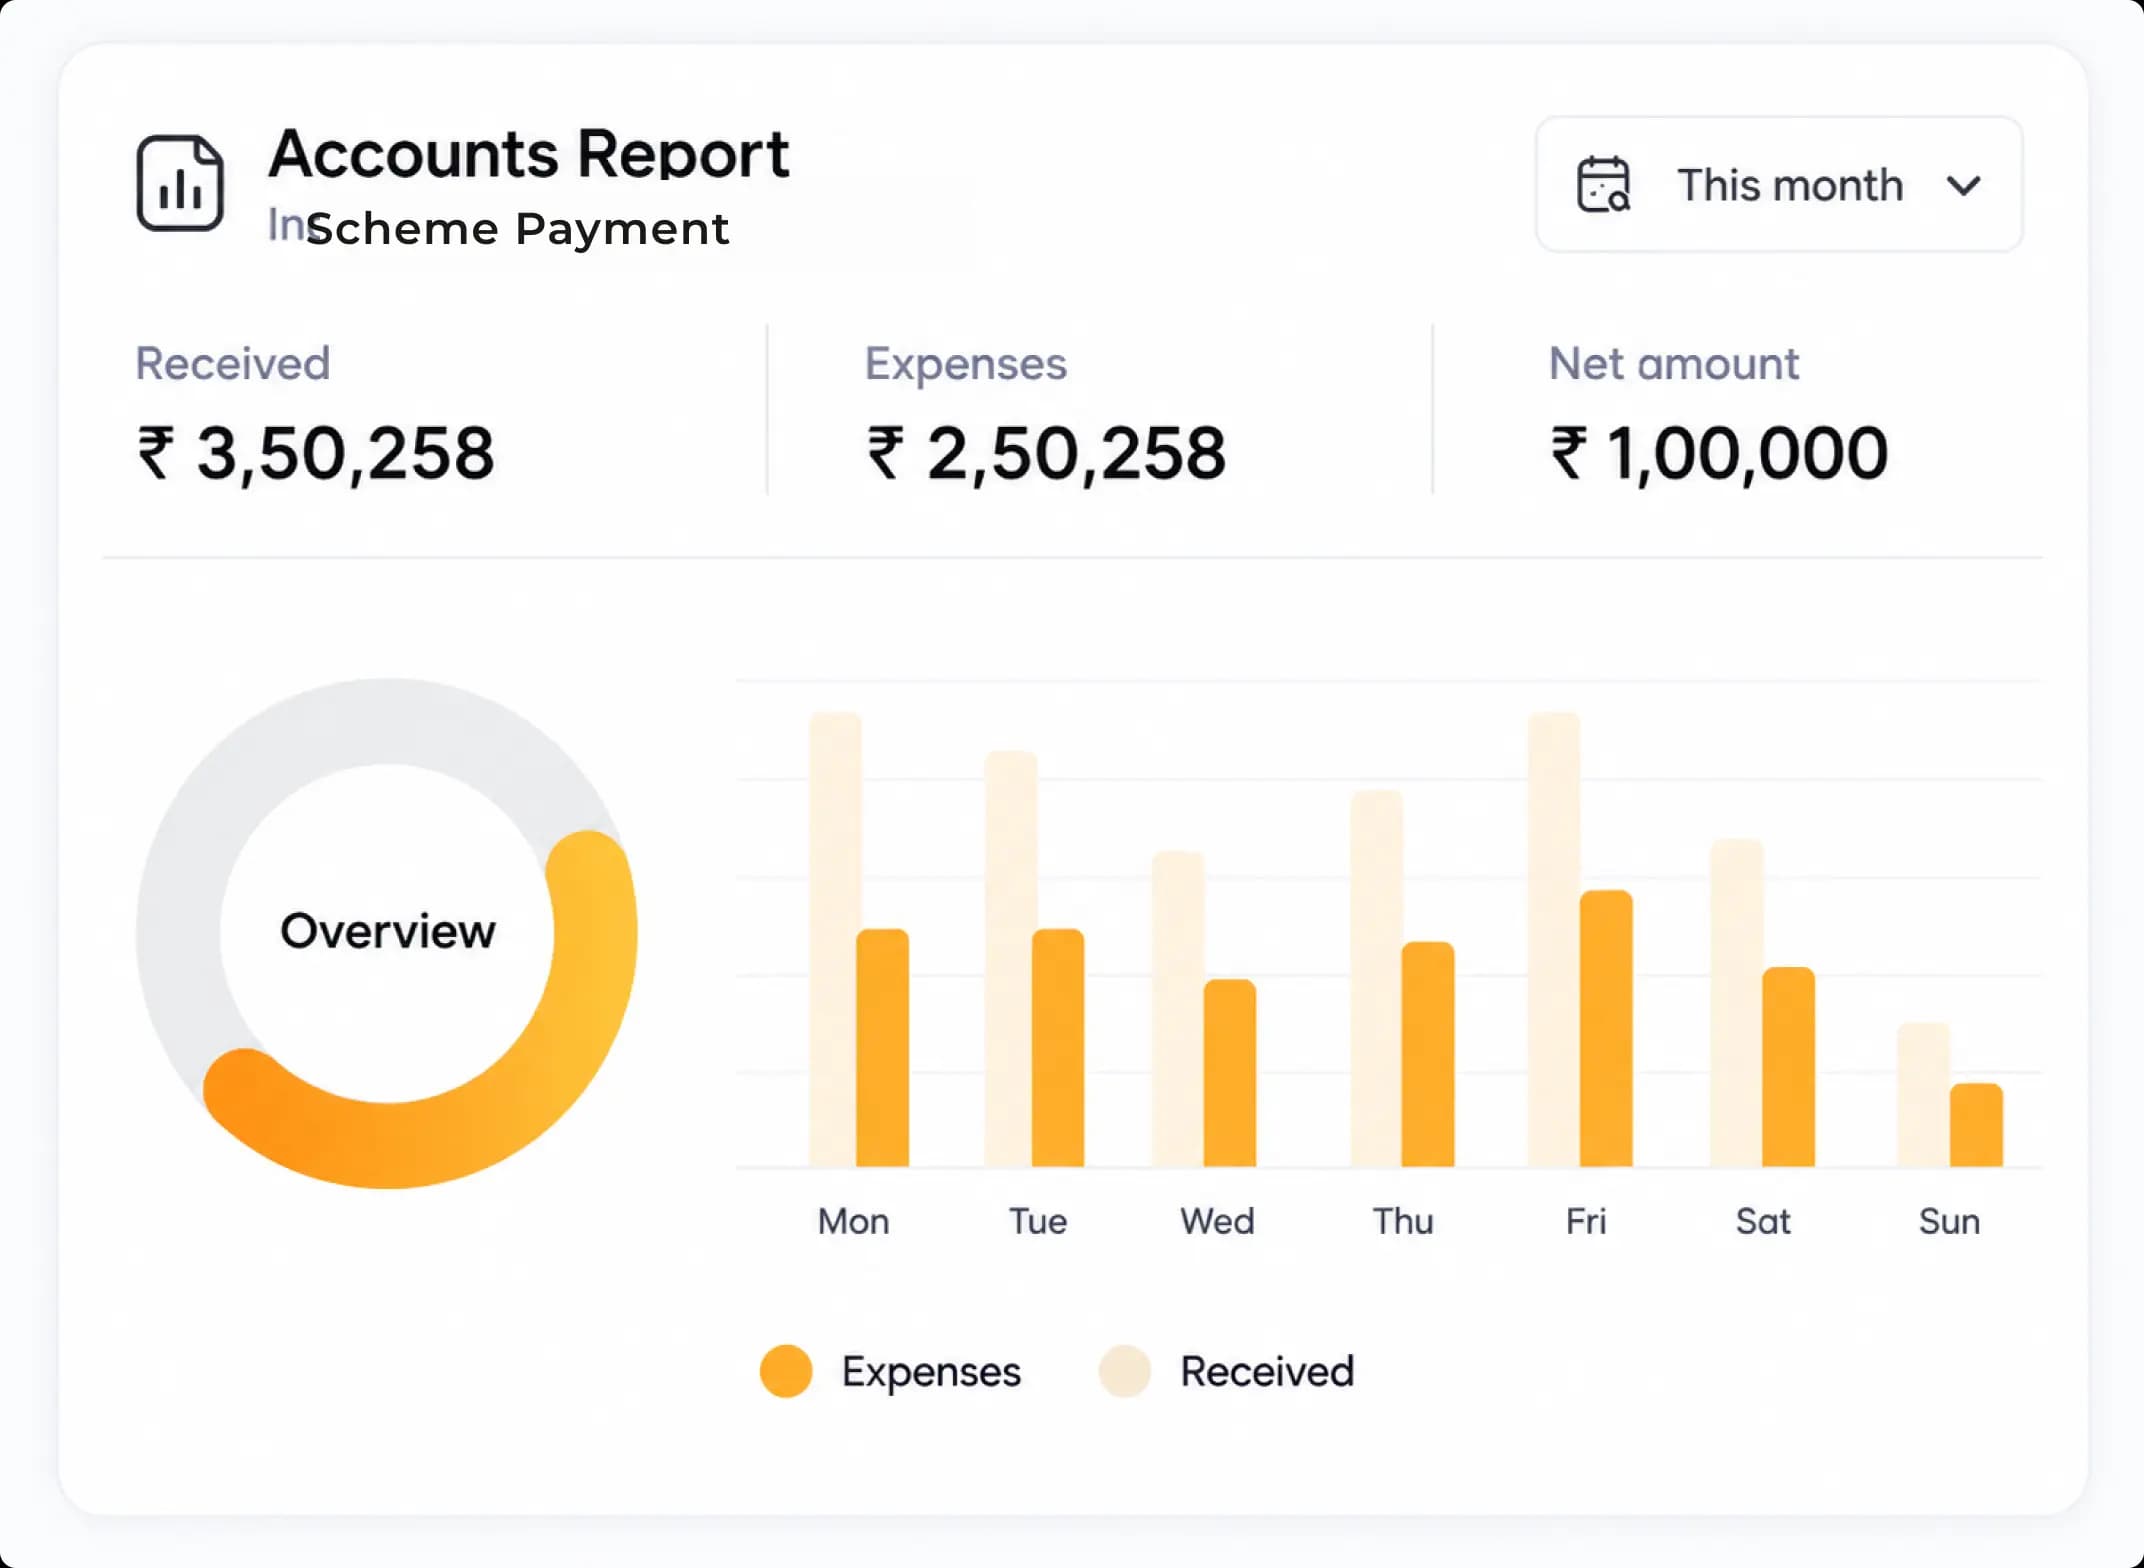This screenshot has height=1568, width=2144.
Task: Click the Sat expenses orange bar
Action: (x=1788, y=1067)
